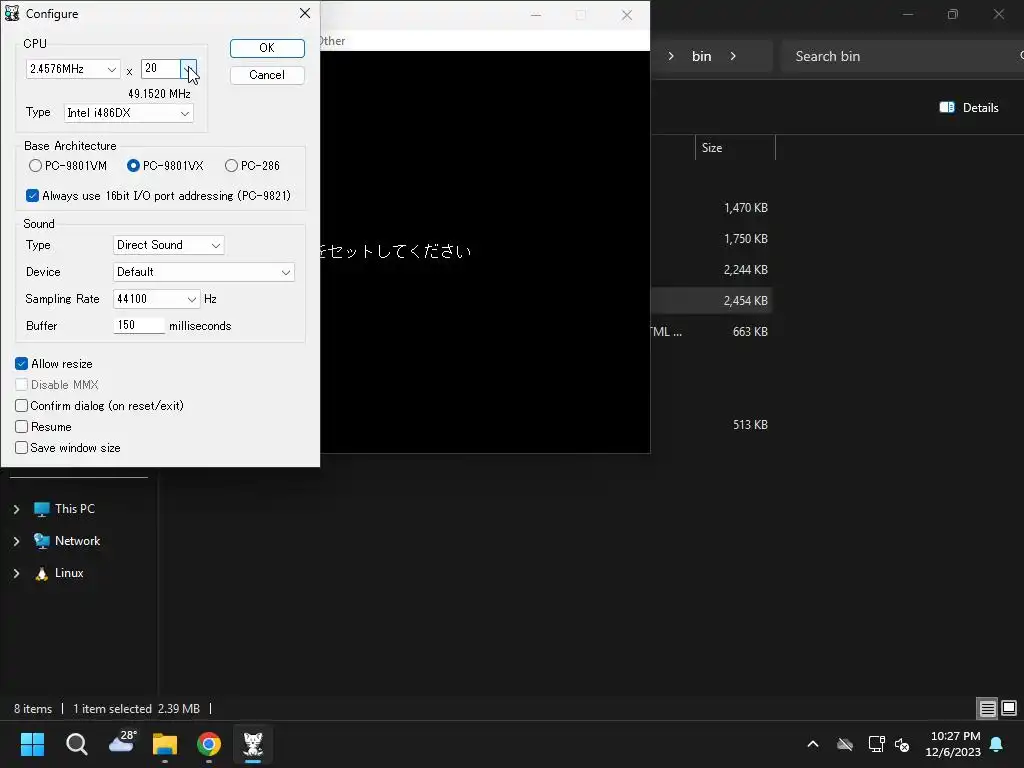
Task: Open File Explorer from taskbar
Action: (x=165, y=744)
